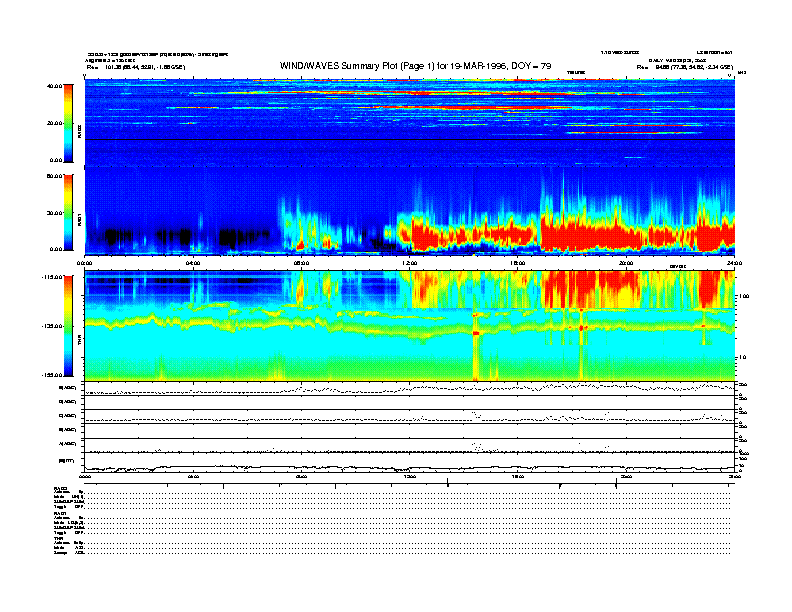This screenshot has height=612, width=792.
Task: Click the 12:00 tick label under RAD1 panel
Action: point(410,263)
